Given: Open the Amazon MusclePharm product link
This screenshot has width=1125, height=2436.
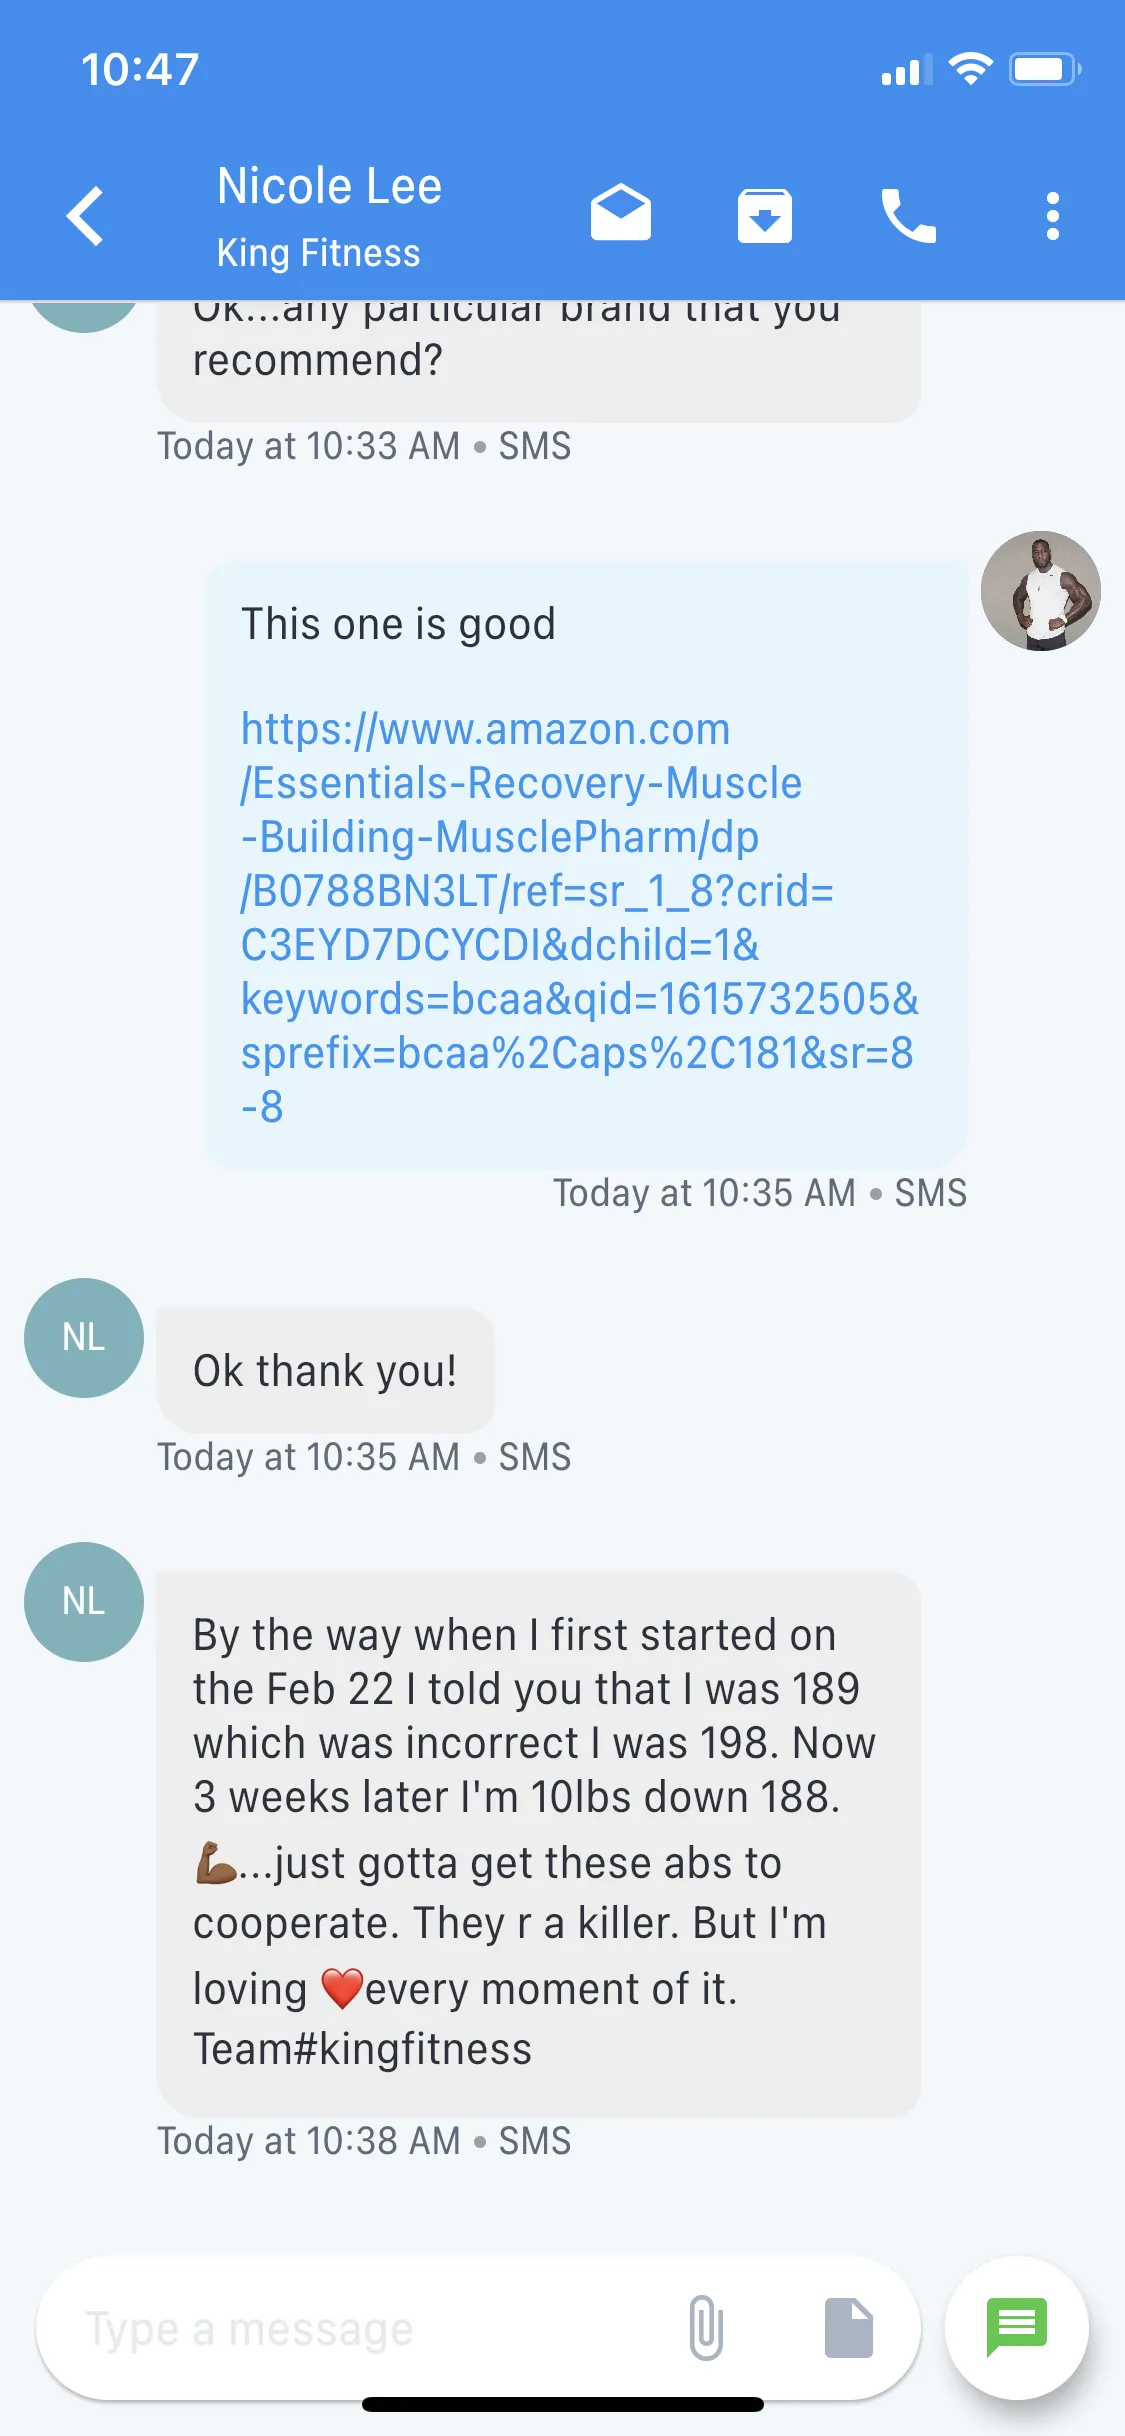Looking at the screenshot, I should pos(578,917).
